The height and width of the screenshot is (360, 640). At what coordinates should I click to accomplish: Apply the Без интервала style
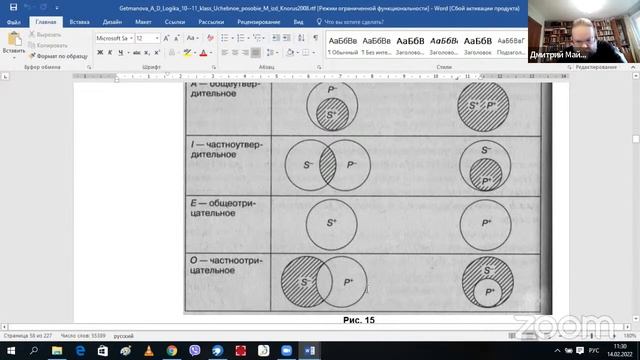click(x=376, y=45)
